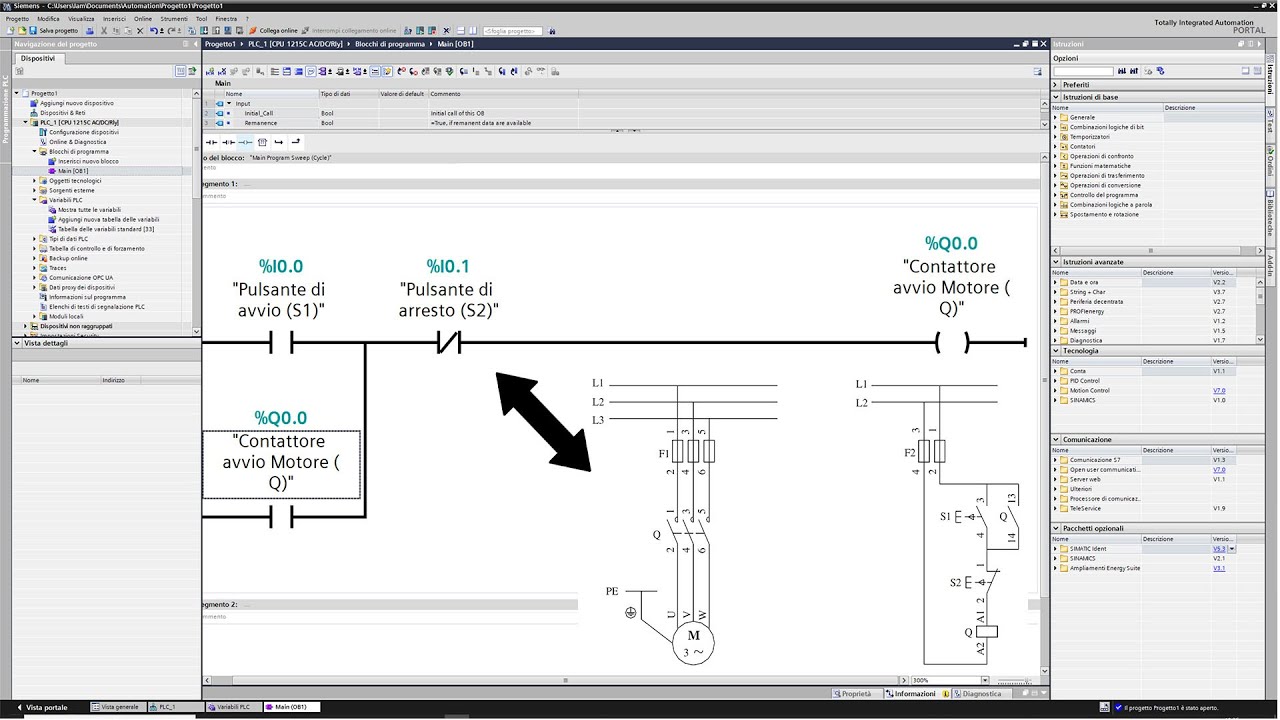
Task: Click the close branch favorite icon
Action: click(296, 142)
